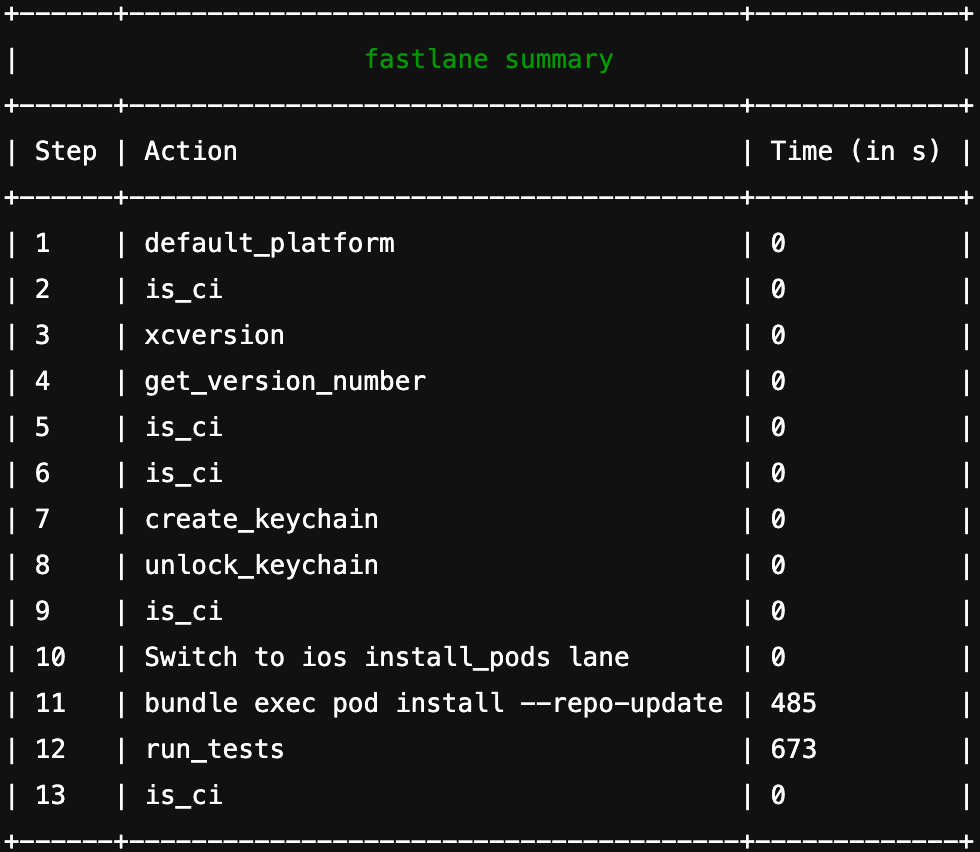Select the "bundle exec pod install --repo-update" action
The image size is (980, 852).
tap(433, 704)
